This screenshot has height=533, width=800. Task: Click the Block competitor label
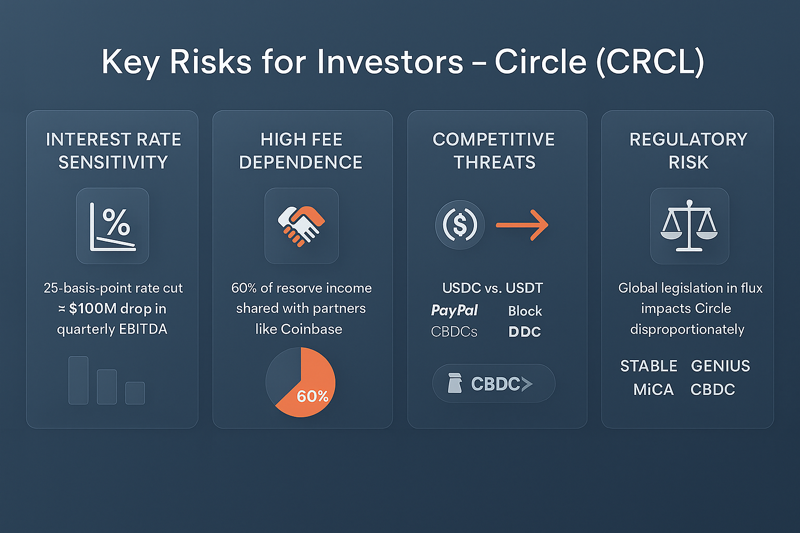coord(525,311)
